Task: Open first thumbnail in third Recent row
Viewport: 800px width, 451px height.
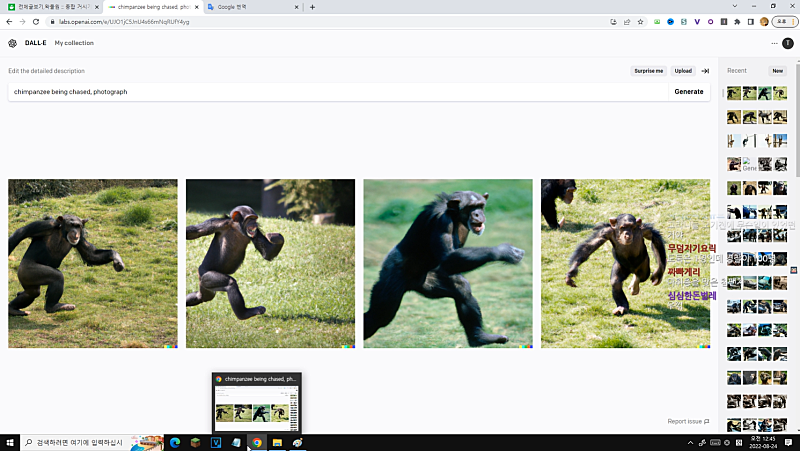Action: click(x=734, y=141)
